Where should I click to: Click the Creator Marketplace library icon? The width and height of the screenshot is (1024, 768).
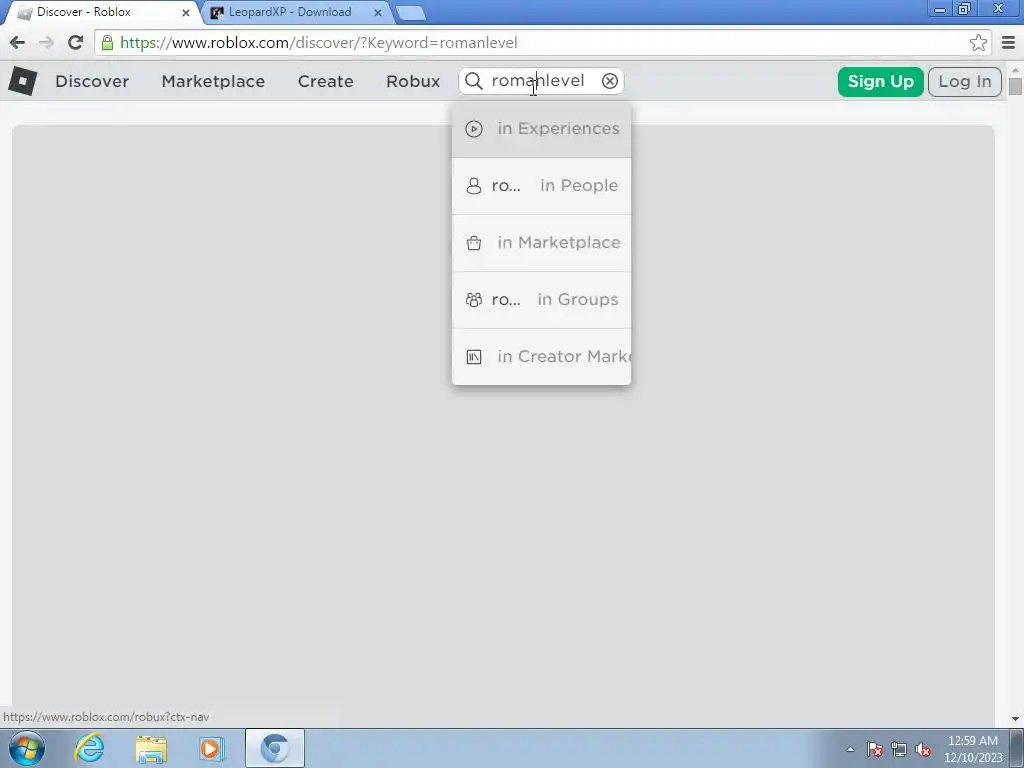[x=474, y=357]
